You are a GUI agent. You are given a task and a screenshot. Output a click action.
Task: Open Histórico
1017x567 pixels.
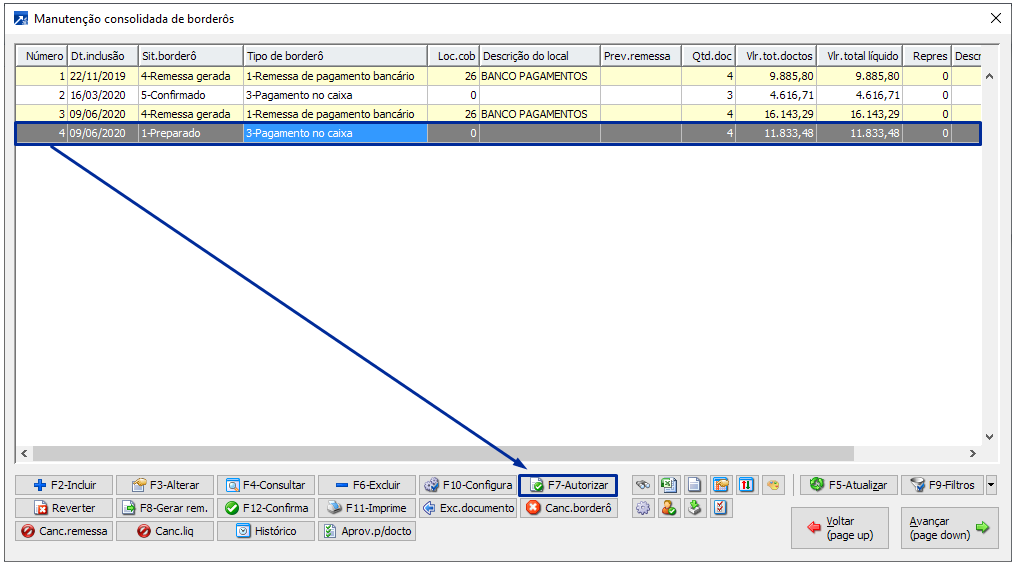(x=266, y=531)
